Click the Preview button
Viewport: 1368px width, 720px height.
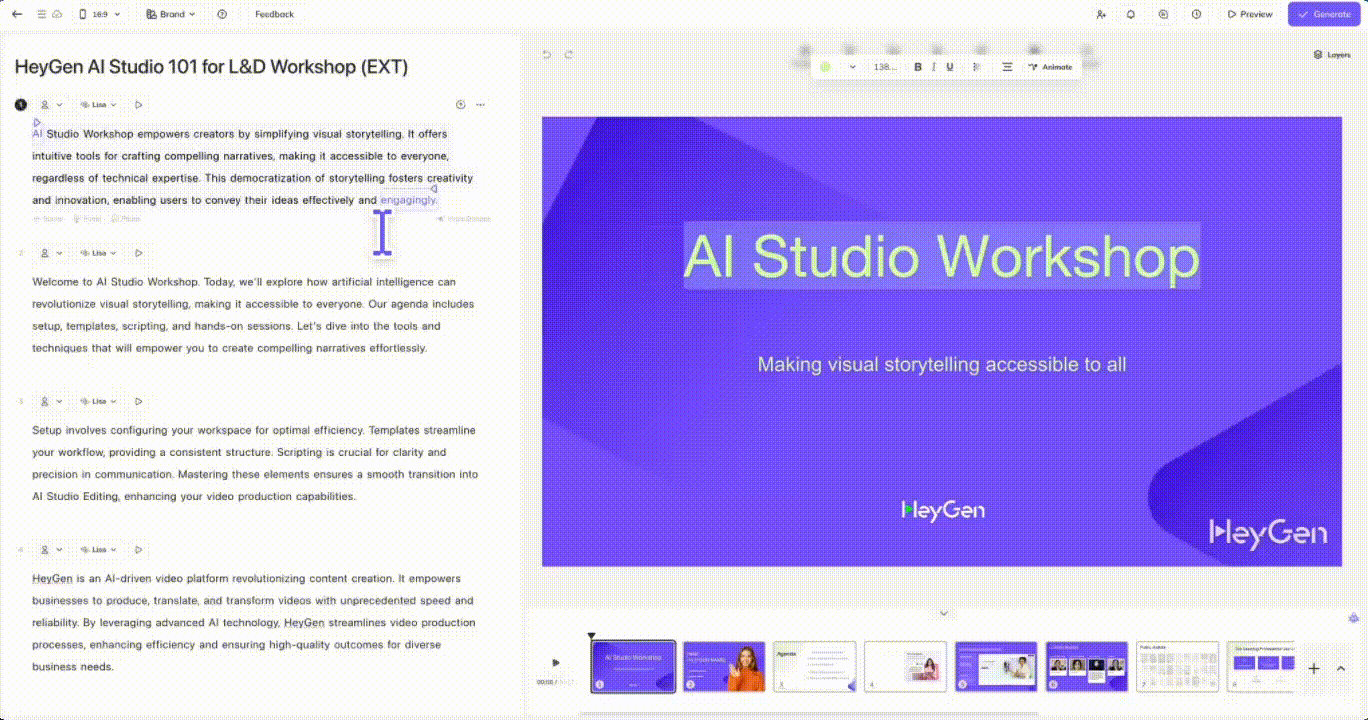coord(1250,14)
